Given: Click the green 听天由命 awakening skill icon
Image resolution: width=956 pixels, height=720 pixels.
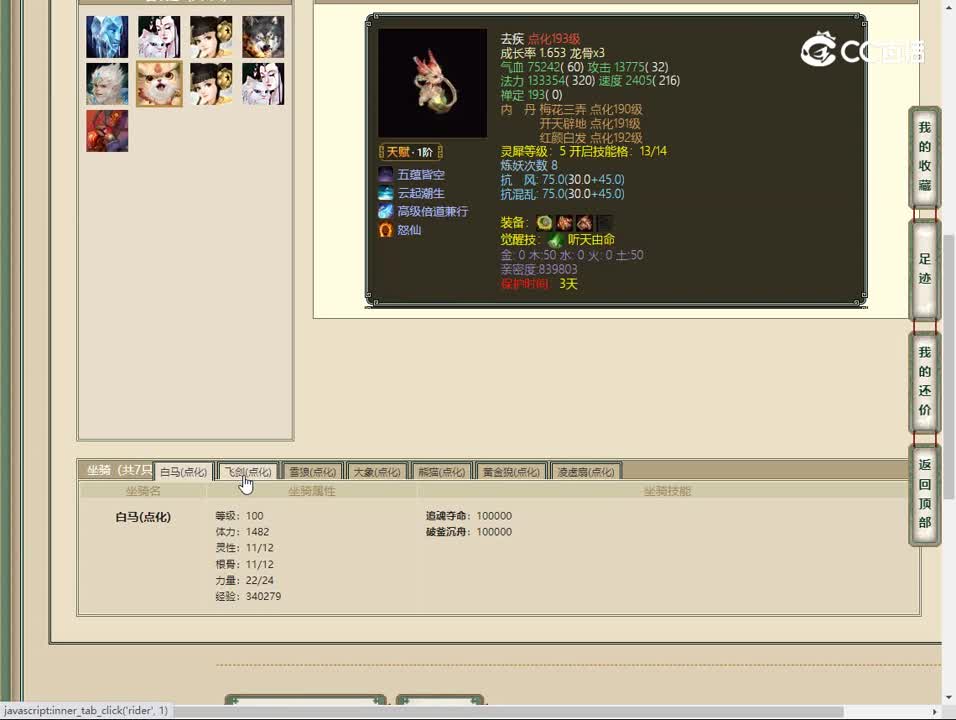Looking at the screenshot, I should pos(555,240).
